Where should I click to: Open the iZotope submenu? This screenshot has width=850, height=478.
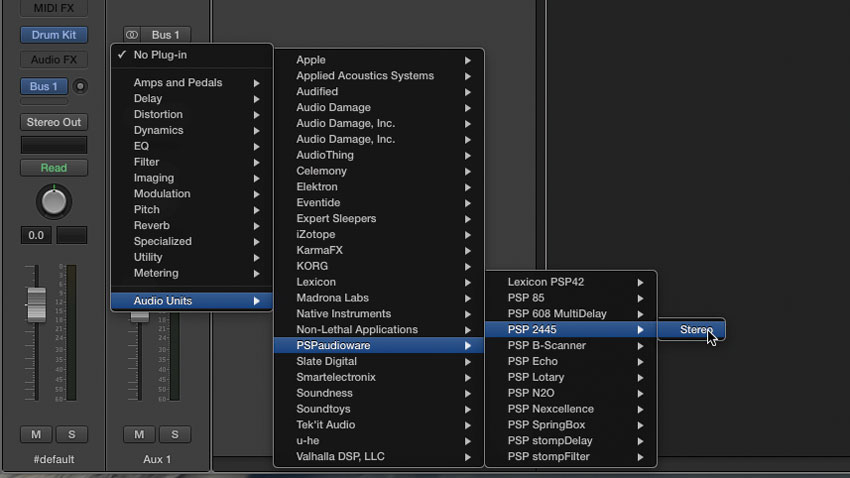coord(379,234)
